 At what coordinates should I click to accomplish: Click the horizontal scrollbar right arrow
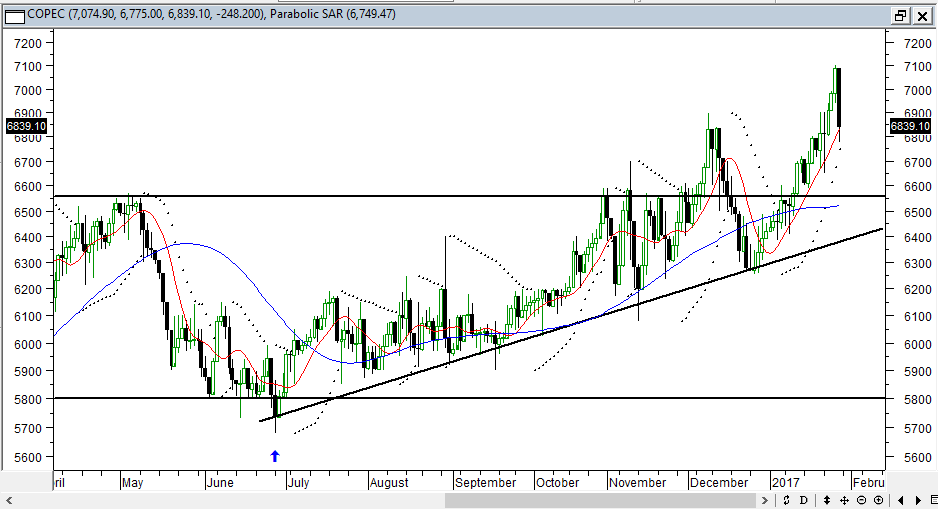click(765, 500)
